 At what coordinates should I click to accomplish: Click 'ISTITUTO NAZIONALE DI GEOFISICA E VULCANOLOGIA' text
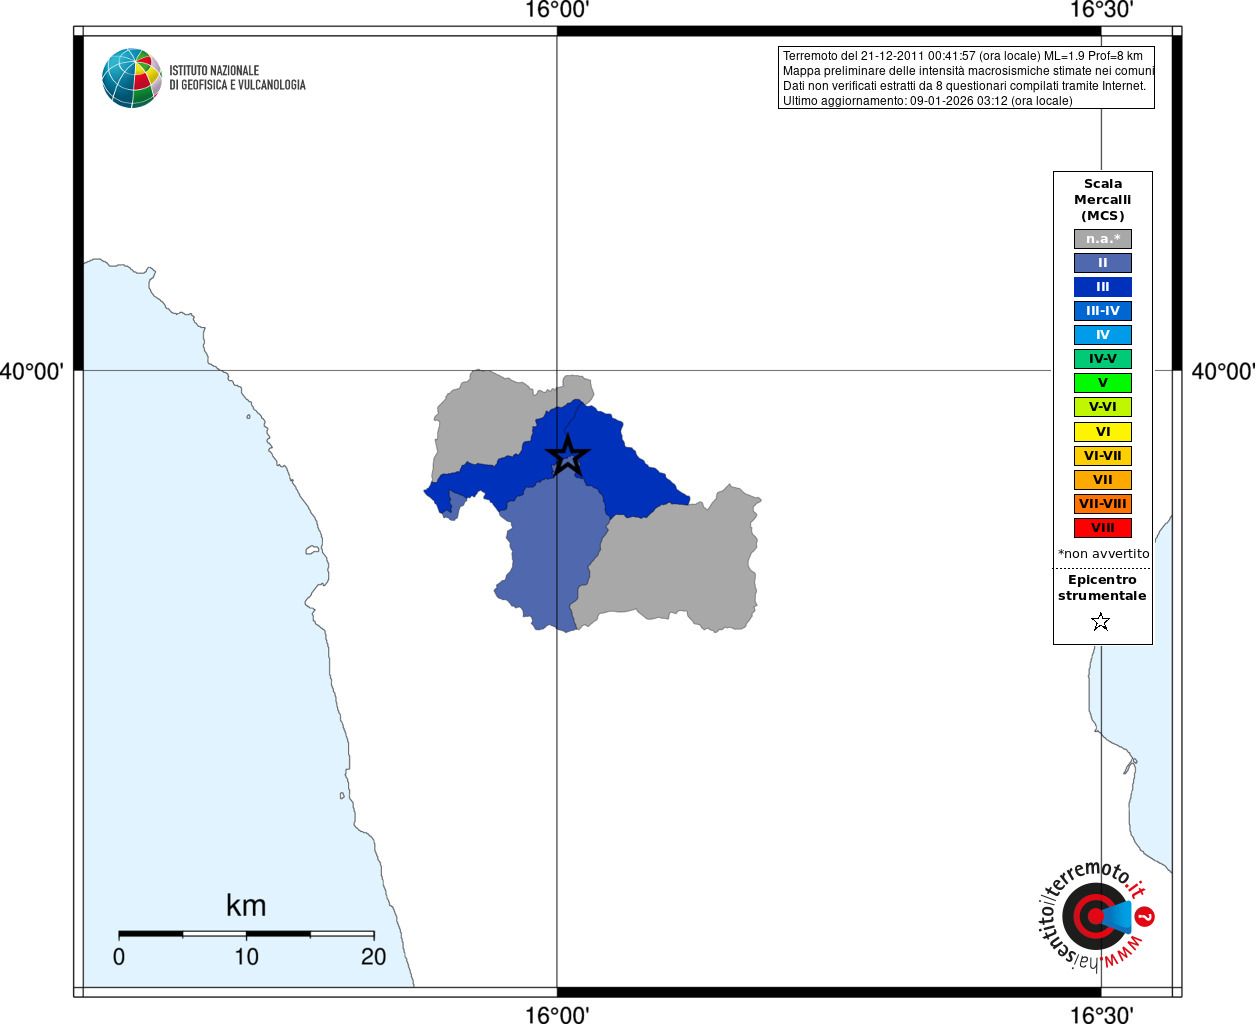[237, 78]
